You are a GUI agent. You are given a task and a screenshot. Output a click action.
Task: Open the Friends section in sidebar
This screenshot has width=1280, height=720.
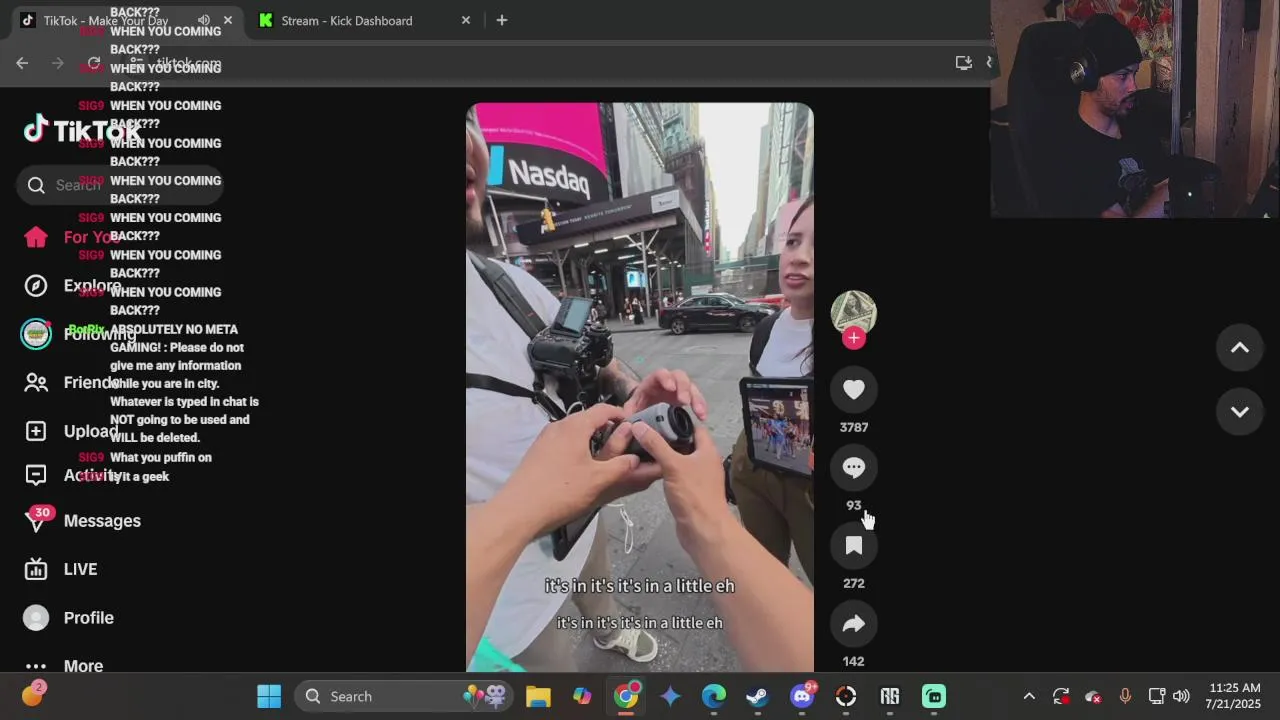click(x=72, y=382)
